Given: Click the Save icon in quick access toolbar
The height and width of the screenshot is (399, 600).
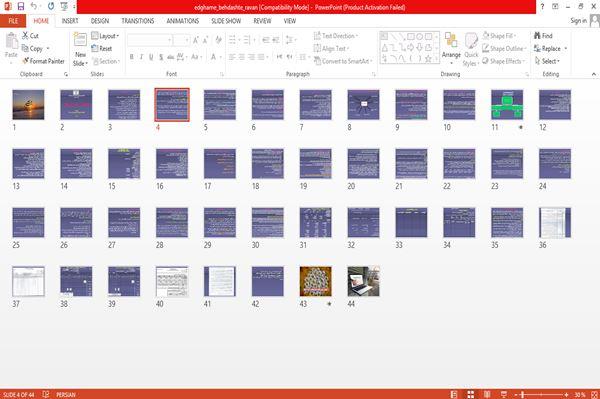Looking at the screenshot, I should pyautogui.click(x=21, y=7).
